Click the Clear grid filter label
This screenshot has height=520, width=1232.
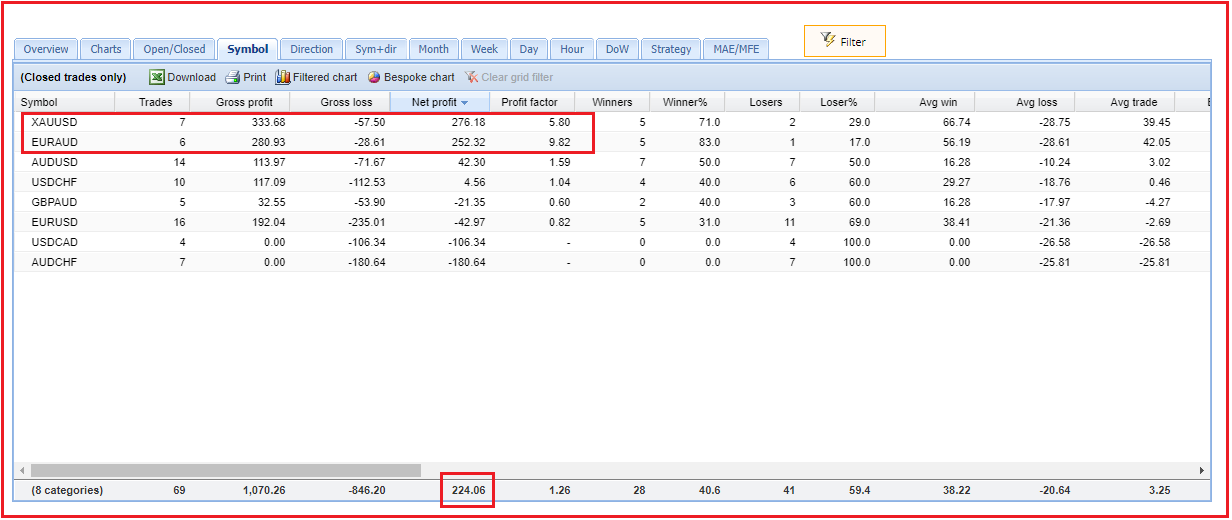tap(517, 77)
